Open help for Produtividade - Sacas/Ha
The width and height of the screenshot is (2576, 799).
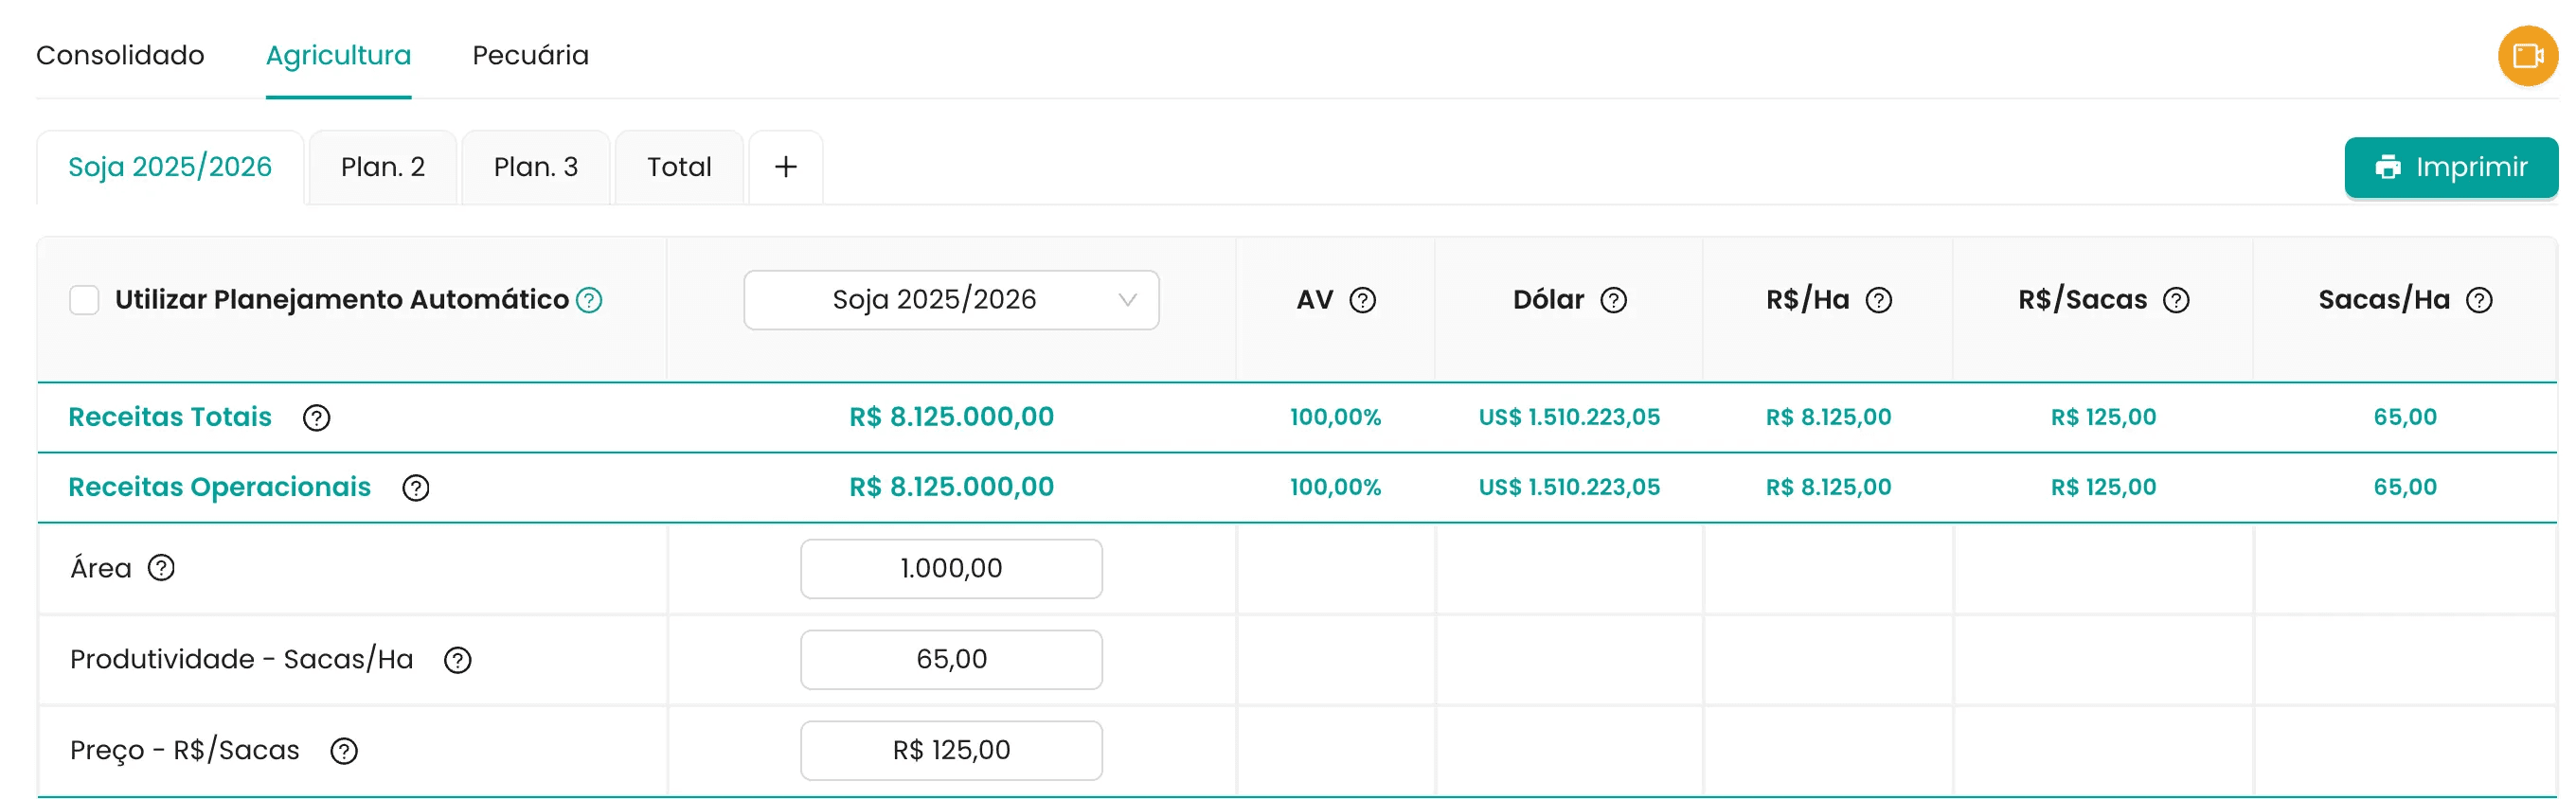[457, 660]
